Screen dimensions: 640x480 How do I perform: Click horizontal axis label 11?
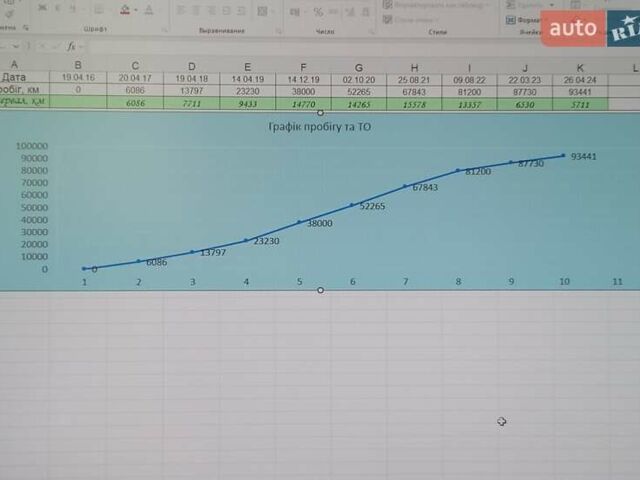pos(618,282)
